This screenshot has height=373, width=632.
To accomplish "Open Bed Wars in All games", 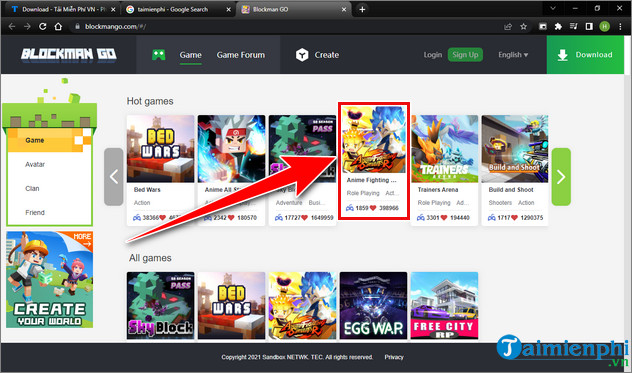I will click(x=231, y=305).
